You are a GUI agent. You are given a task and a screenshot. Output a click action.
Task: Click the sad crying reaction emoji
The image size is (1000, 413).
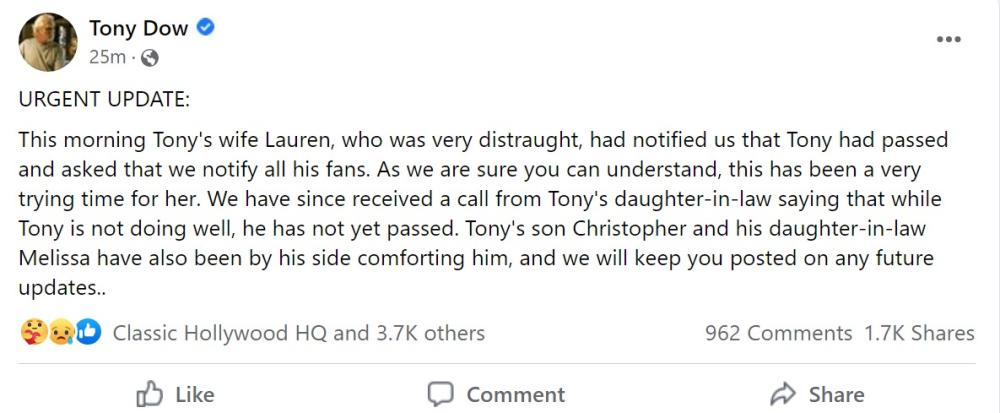[x=60, y=333]
